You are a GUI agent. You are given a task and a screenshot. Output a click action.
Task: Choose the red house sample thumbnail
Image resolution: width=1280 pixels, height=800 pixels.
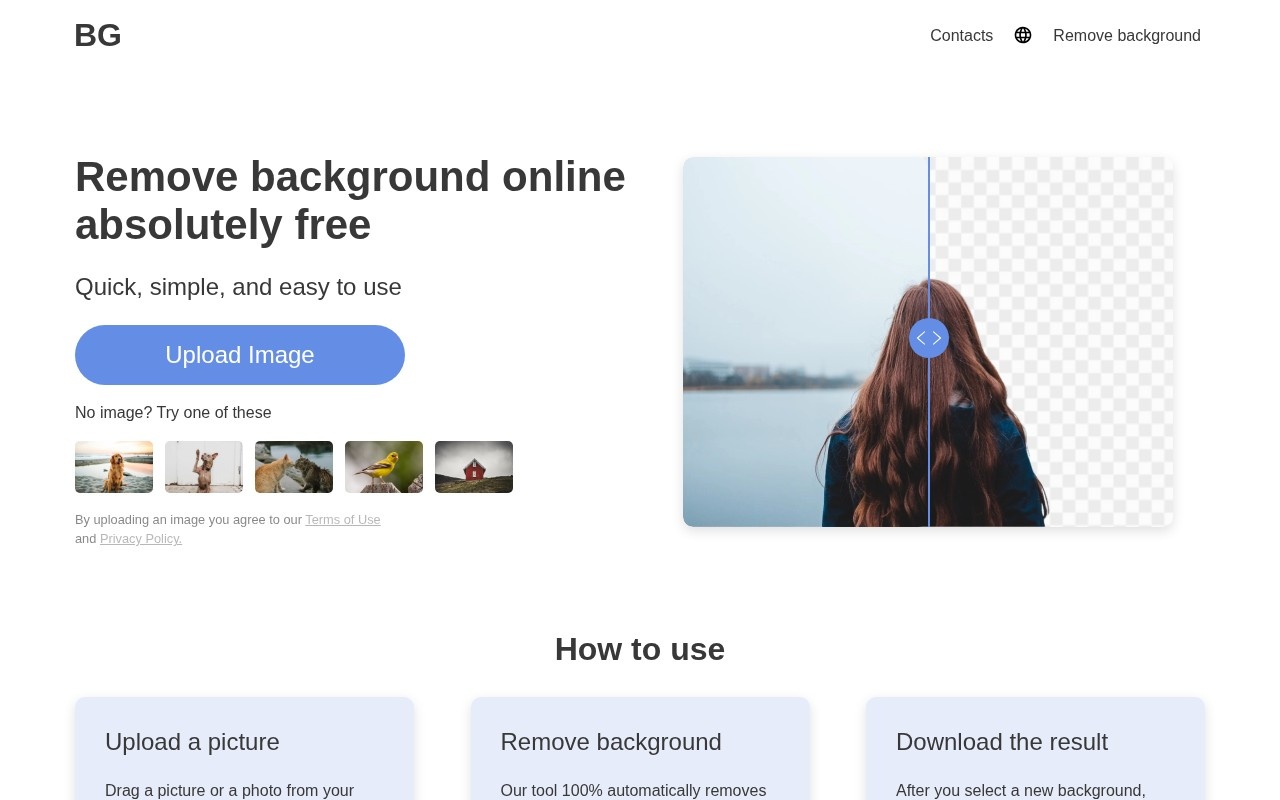pos(474,467)
